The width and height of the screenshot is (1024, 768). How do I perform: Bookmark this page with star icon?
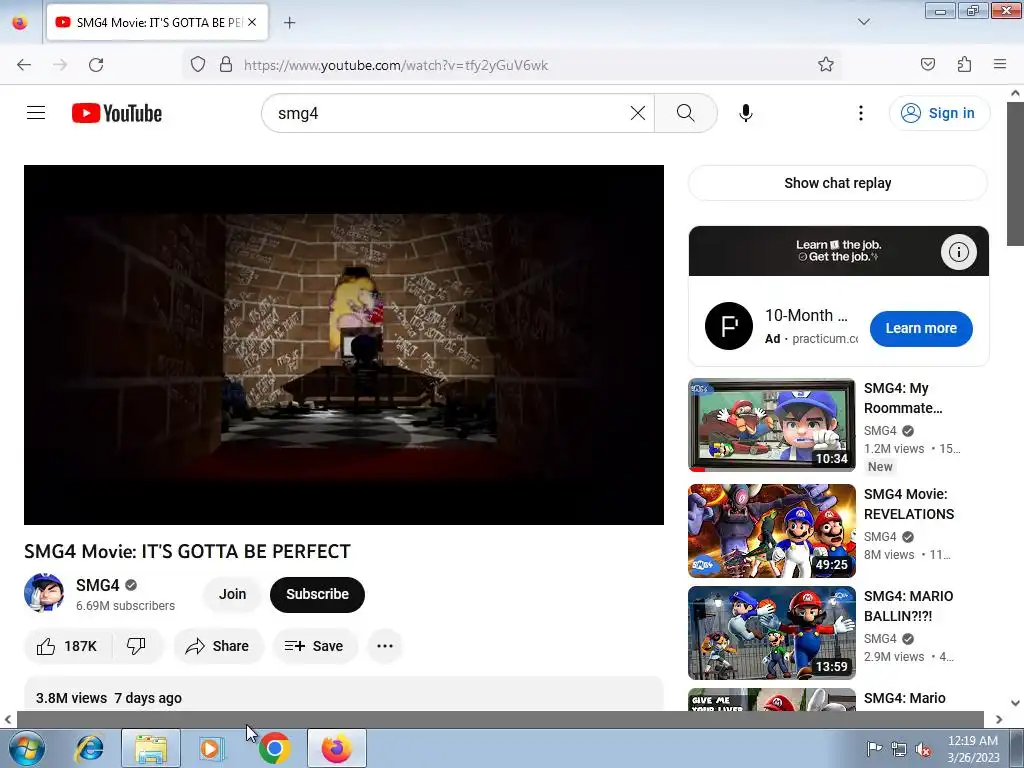click(825, 64)
